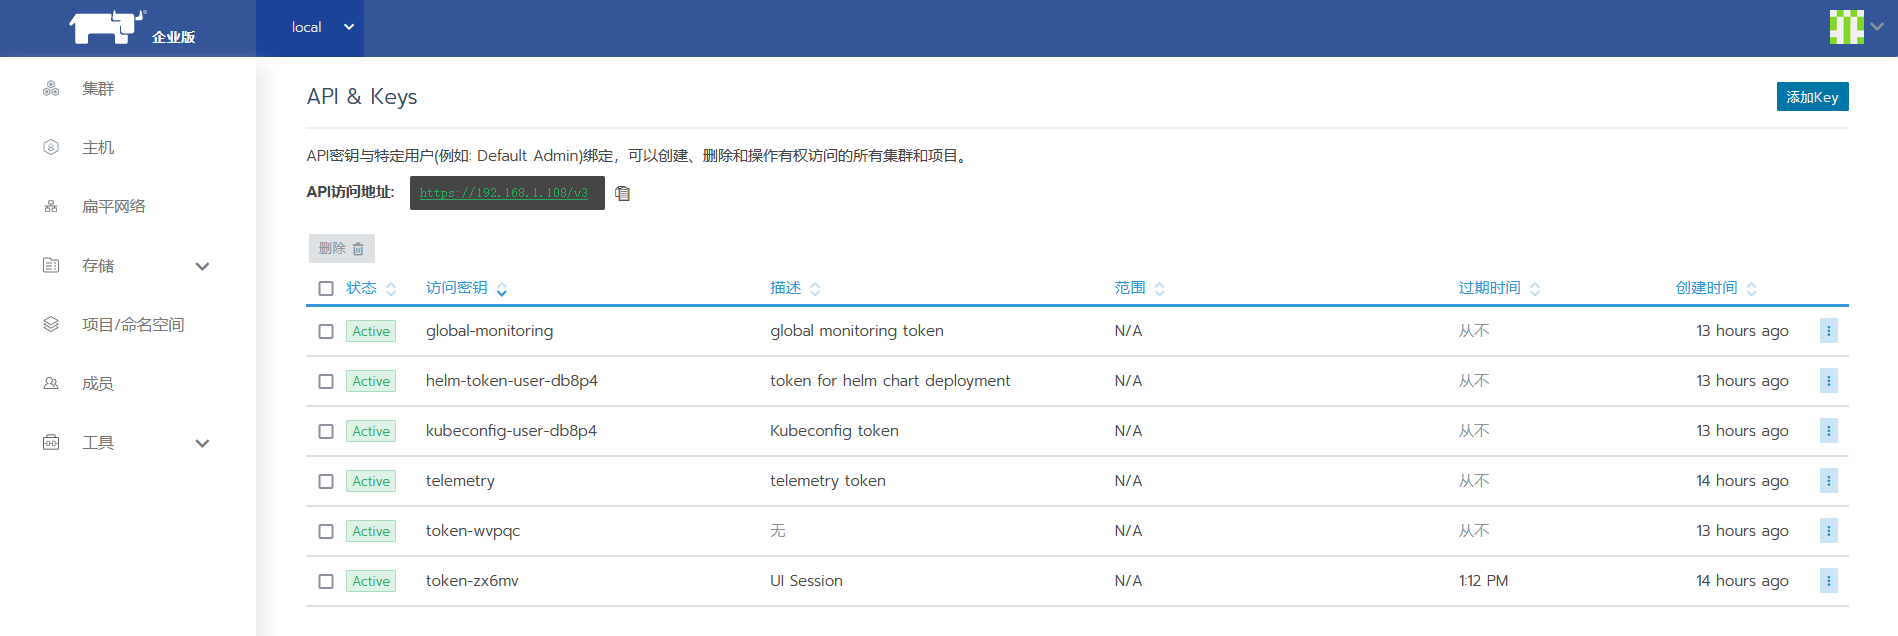Go to the 成员 menu item

(98, 383)
